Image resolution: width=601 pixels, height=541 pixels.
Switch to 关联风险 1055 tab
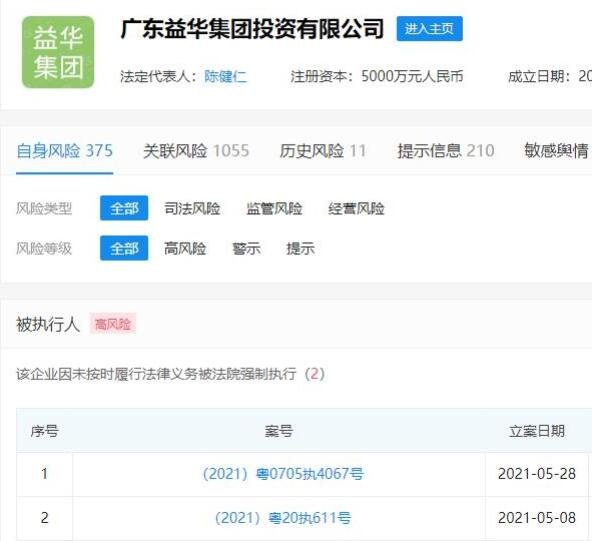pos(196,151)
